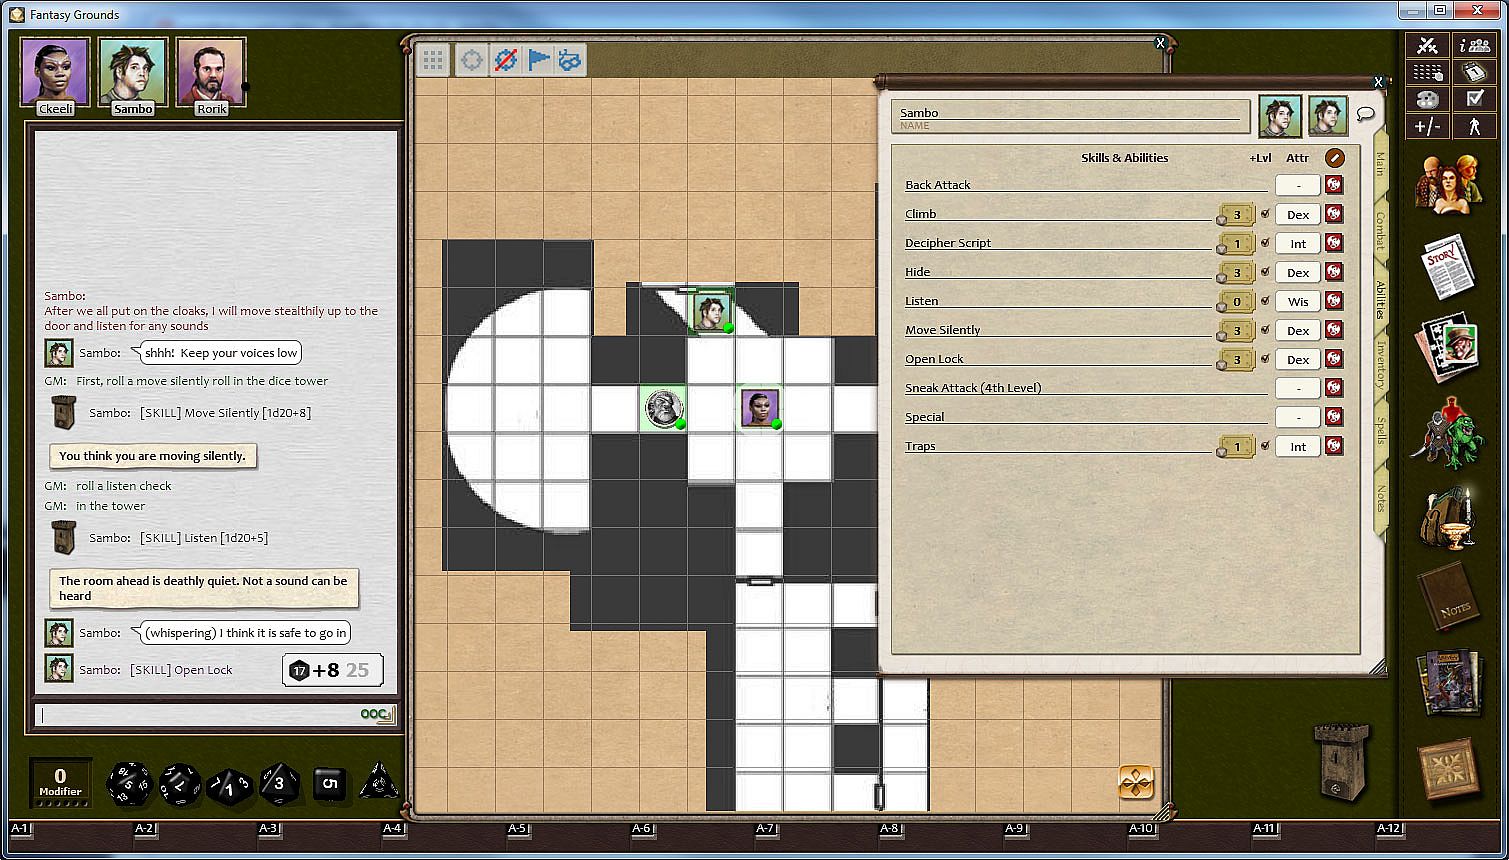Open the calendar page icon in sidebar
This screenshot has height=860, width=1509.
(x=1474, y=73)
